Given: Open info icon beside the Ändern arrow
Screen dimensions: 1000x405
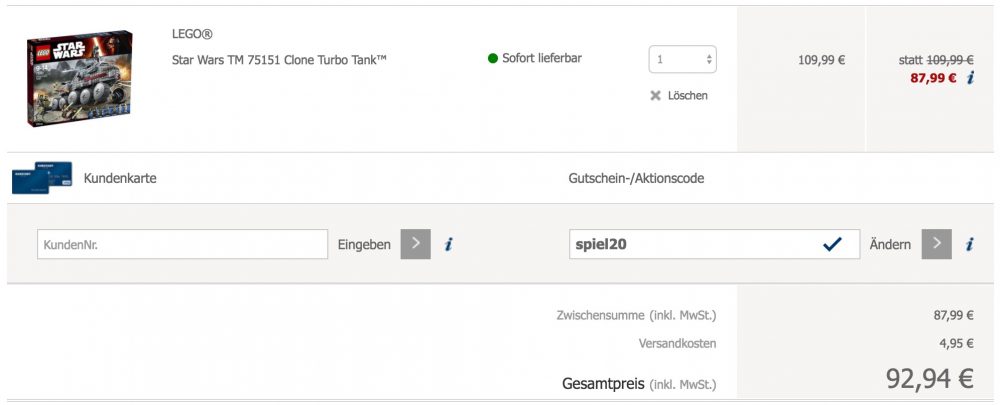Looking at the screenshot, I should click(969, 244).
